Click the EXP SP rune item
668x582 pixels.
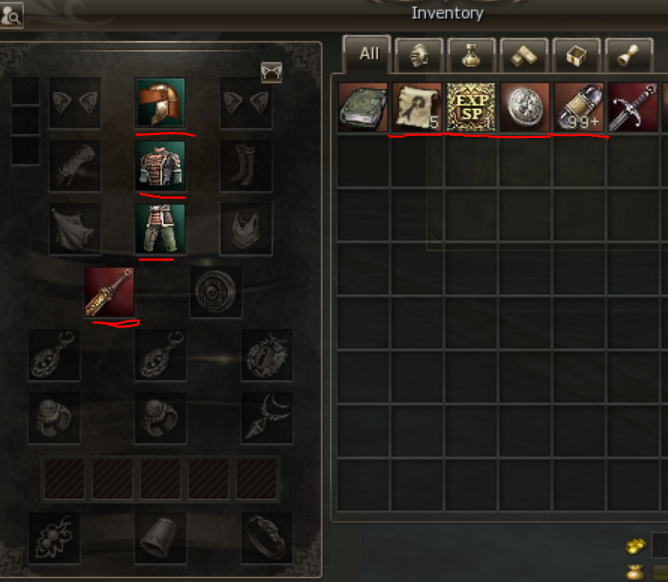[x=471, y=107]
